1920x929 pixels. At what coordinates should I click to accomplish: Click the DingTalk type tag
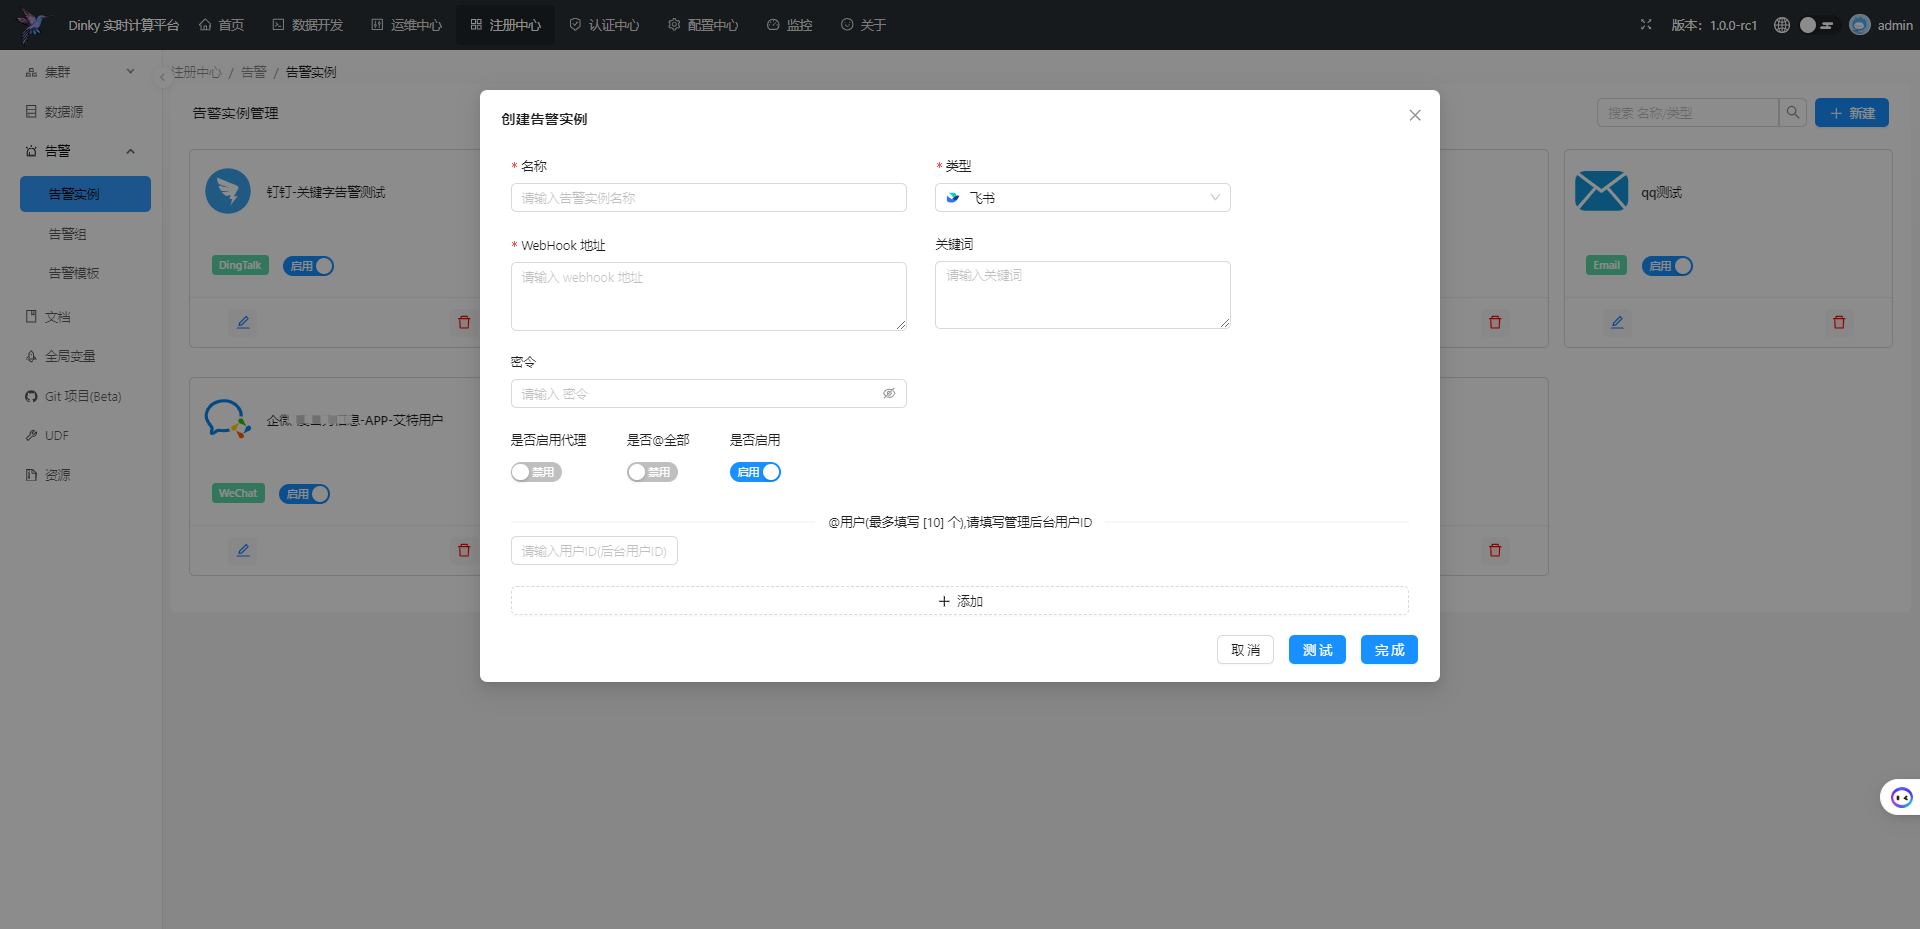coord(240,265)
